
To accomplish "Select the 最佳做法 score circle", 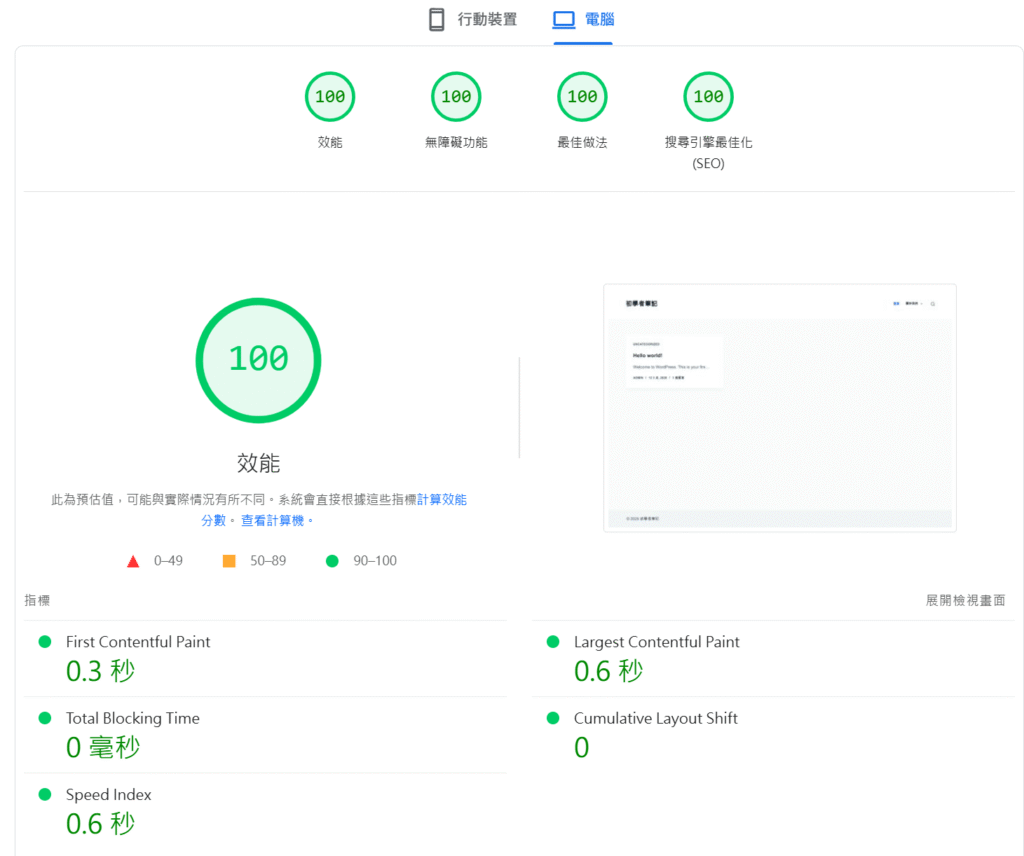I will [582, 98].
